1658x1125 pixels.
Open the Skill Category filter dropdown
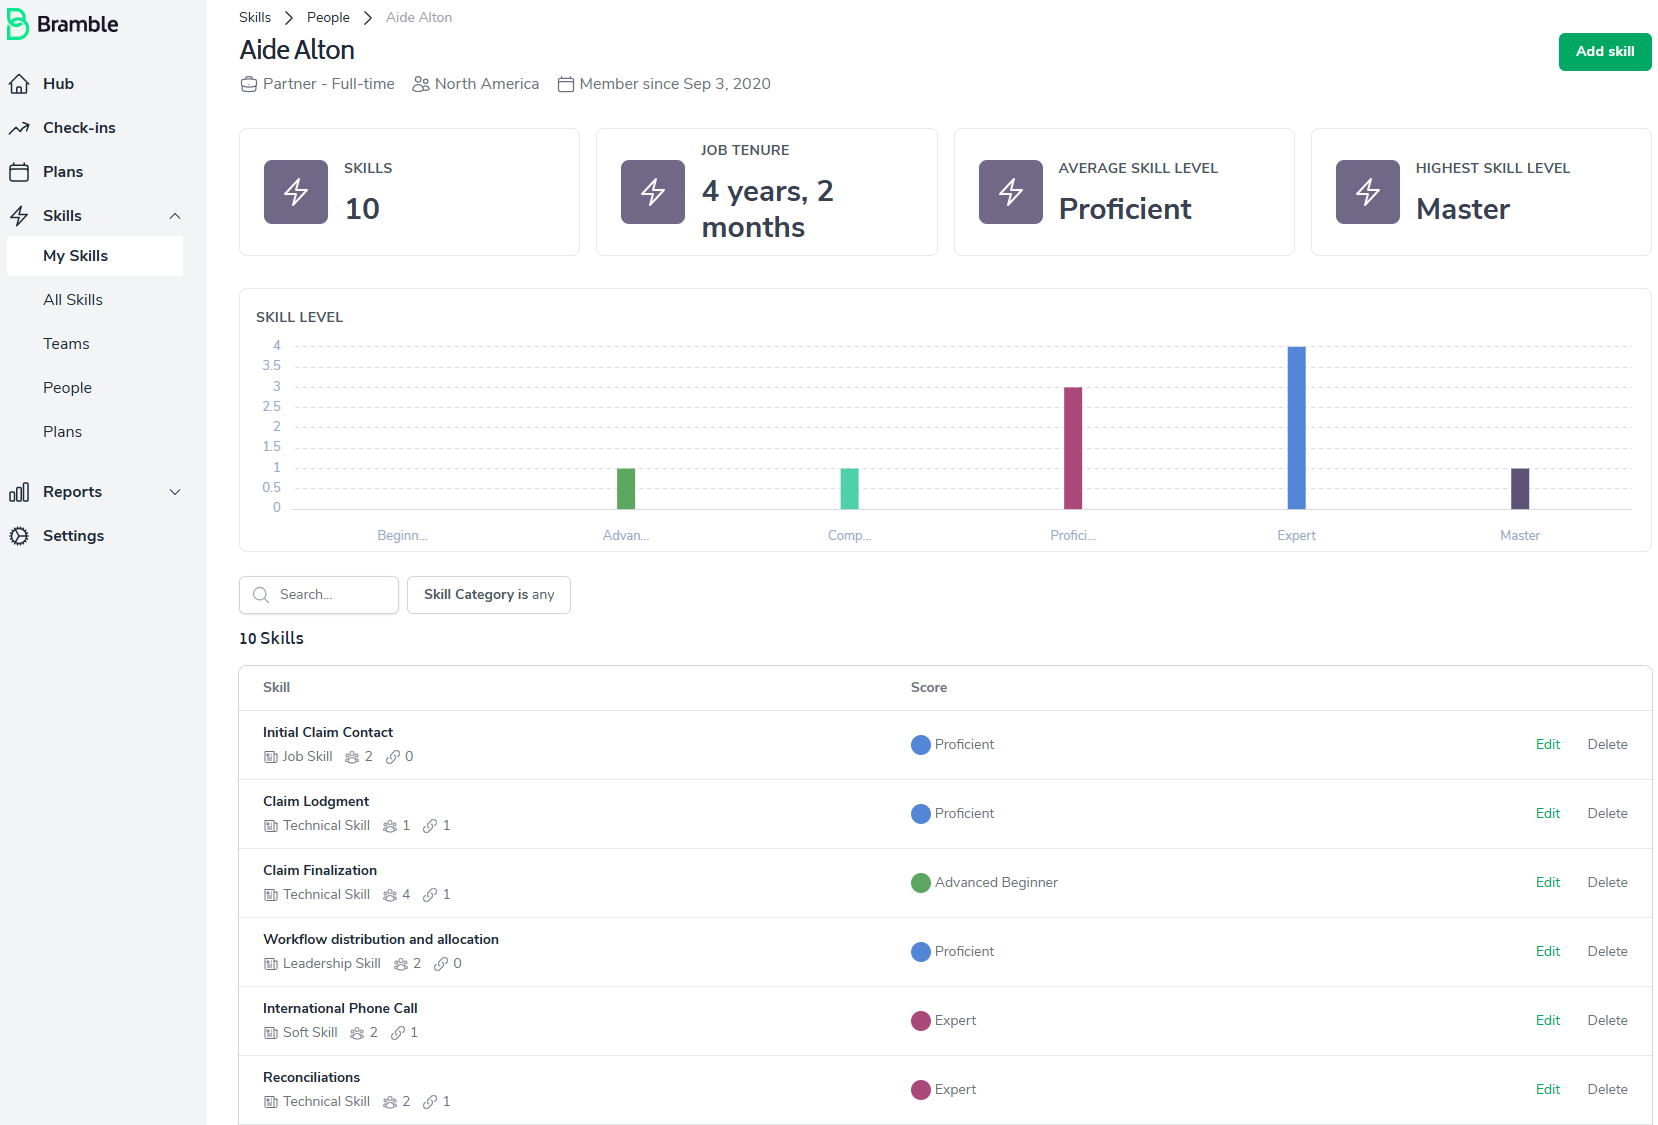(x=489, y=595)
